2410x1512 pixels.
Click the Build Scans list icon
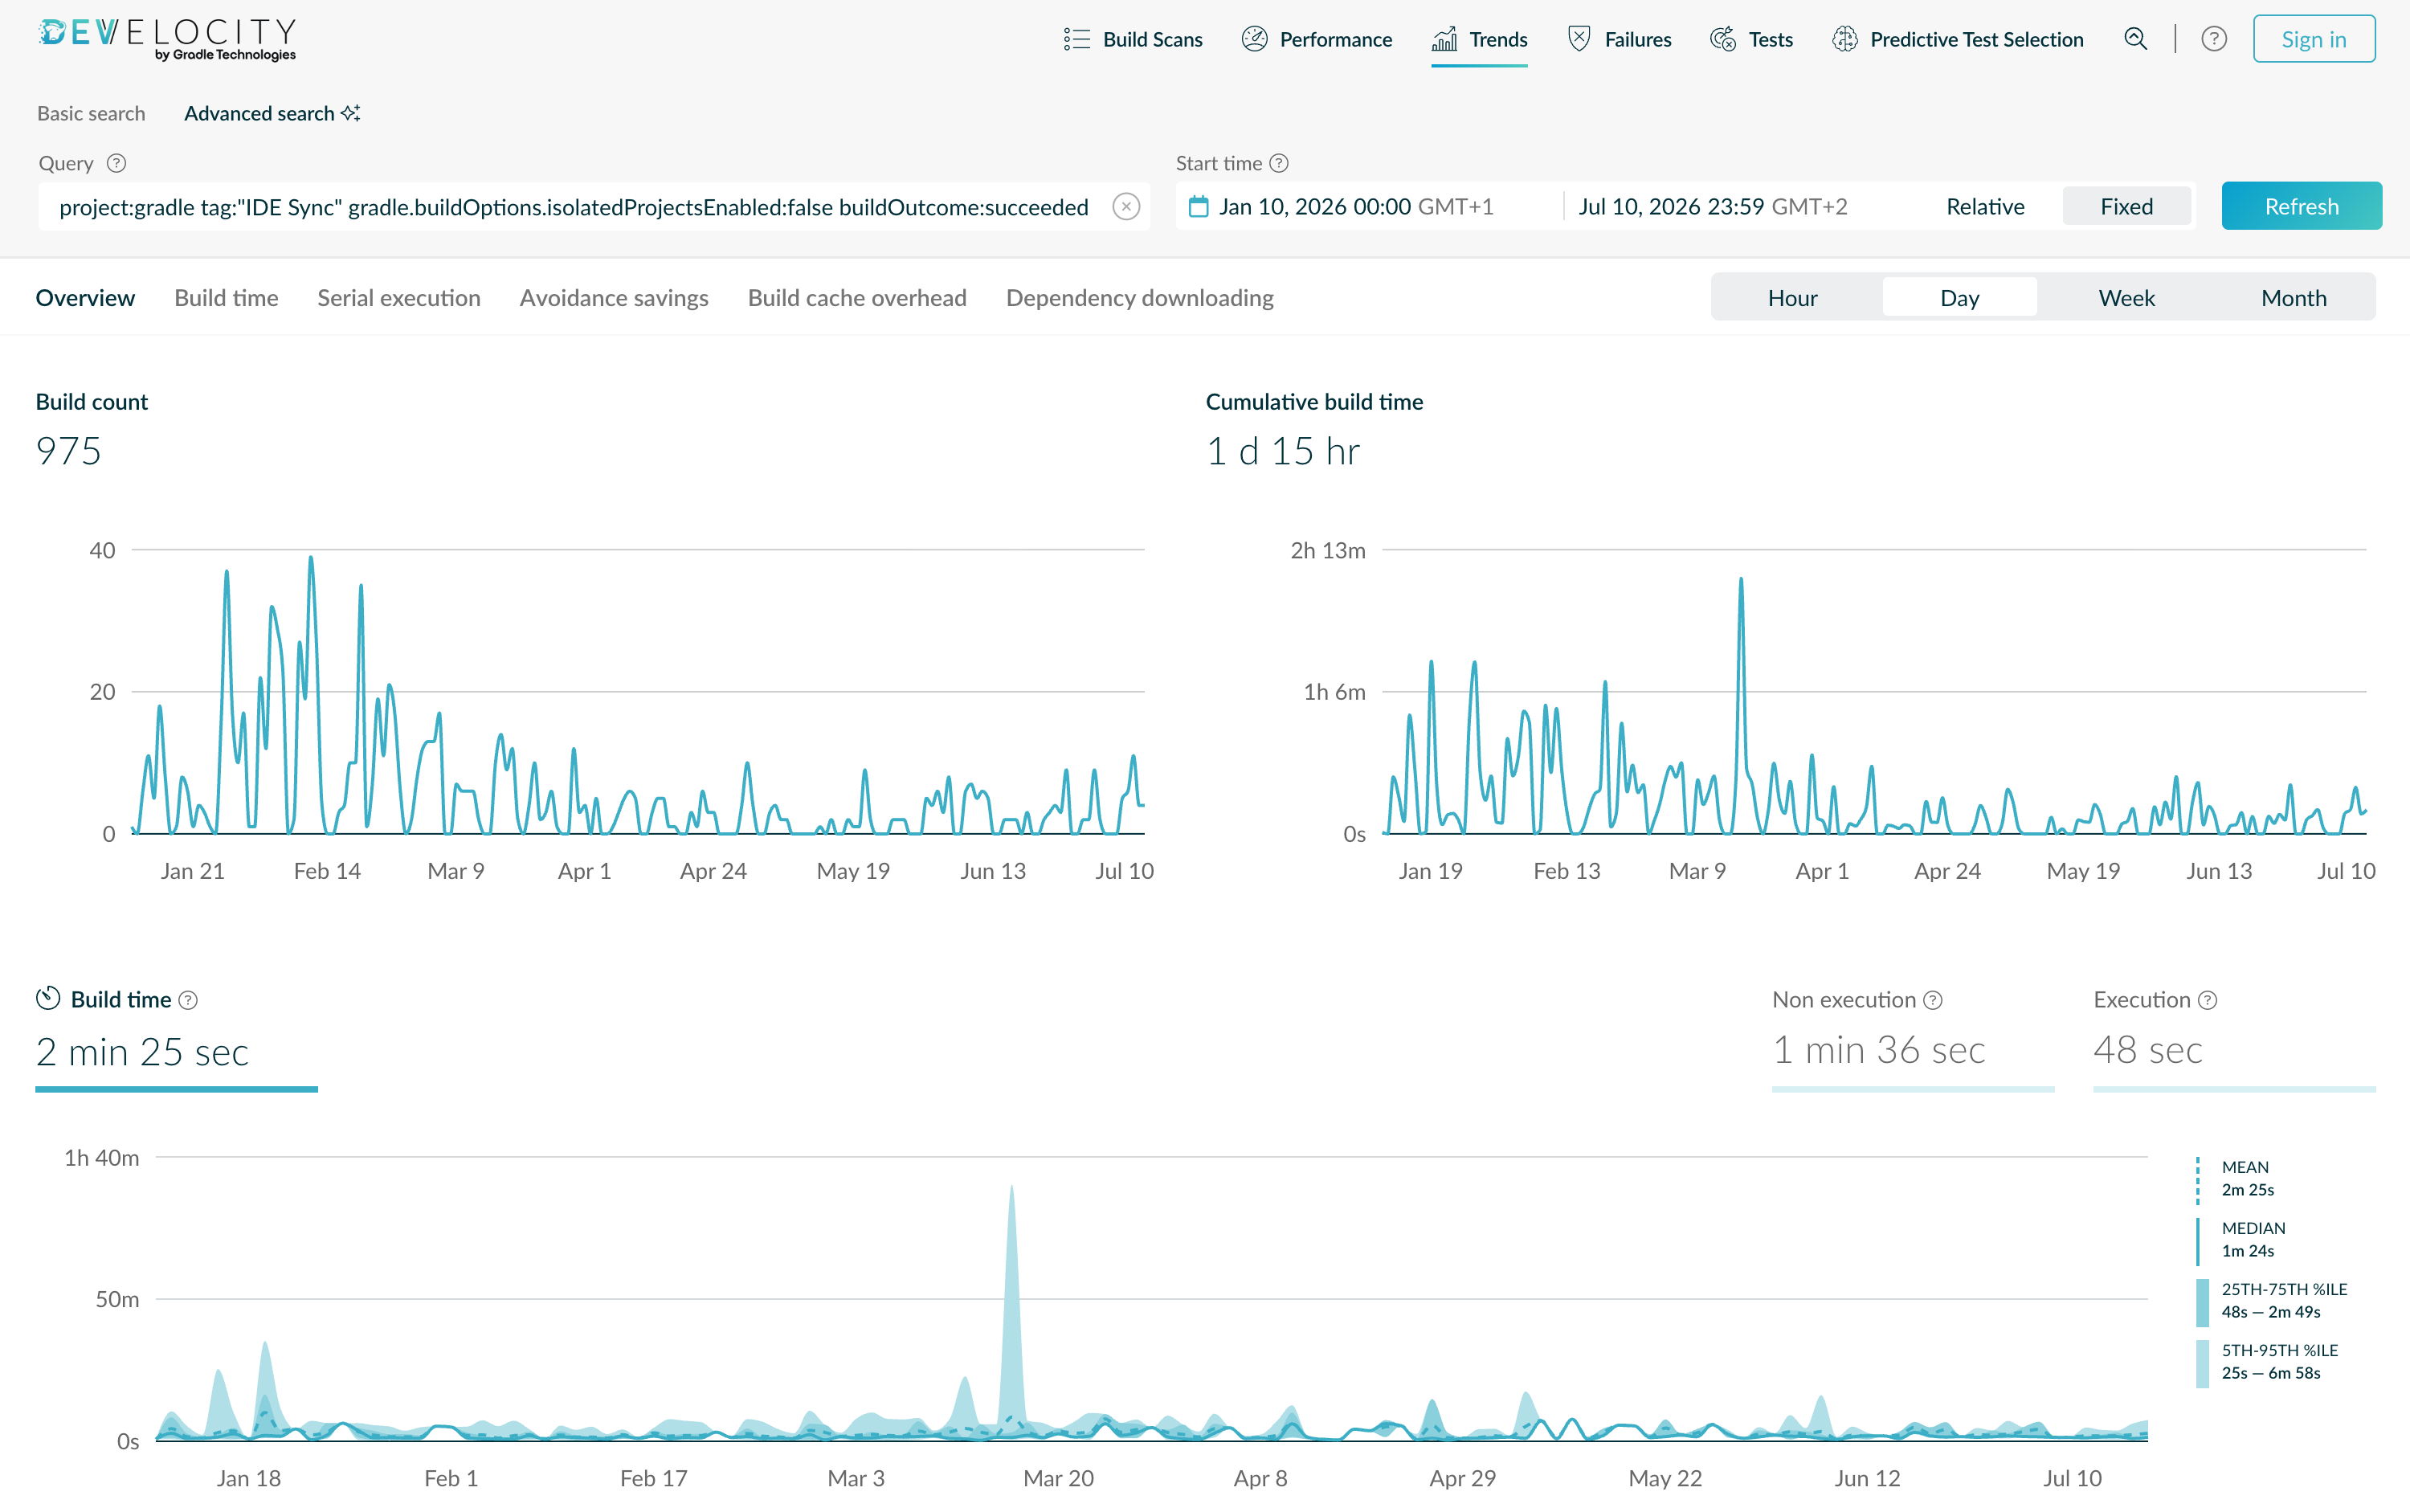1076,39
